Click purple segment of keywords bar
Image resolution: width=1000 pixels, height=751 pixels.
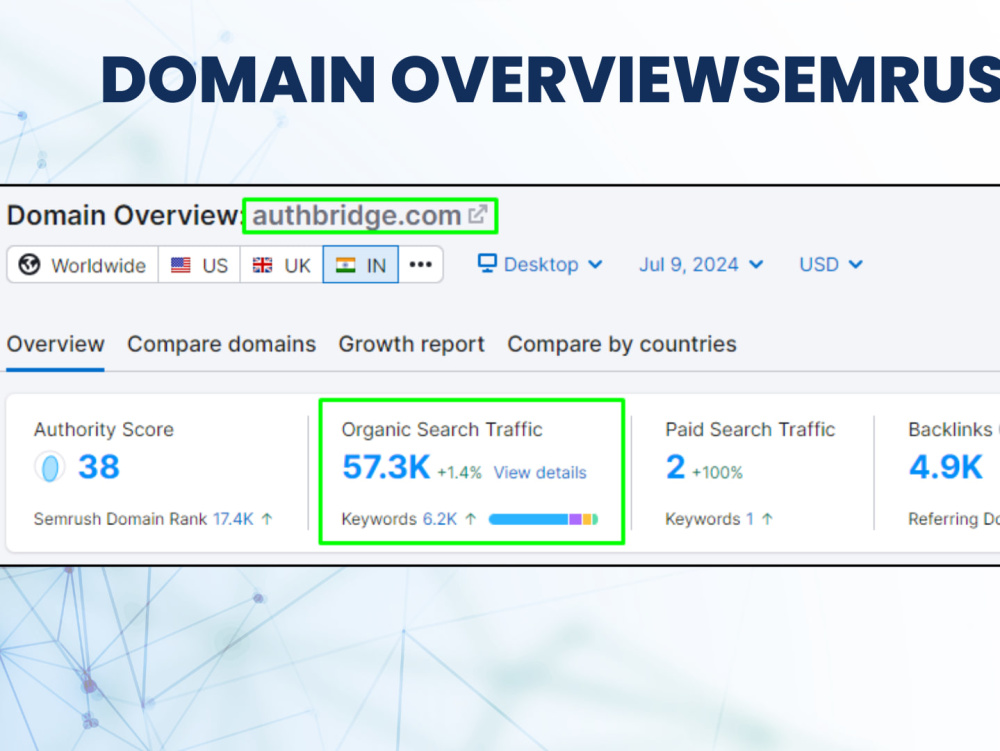[575, 520]
